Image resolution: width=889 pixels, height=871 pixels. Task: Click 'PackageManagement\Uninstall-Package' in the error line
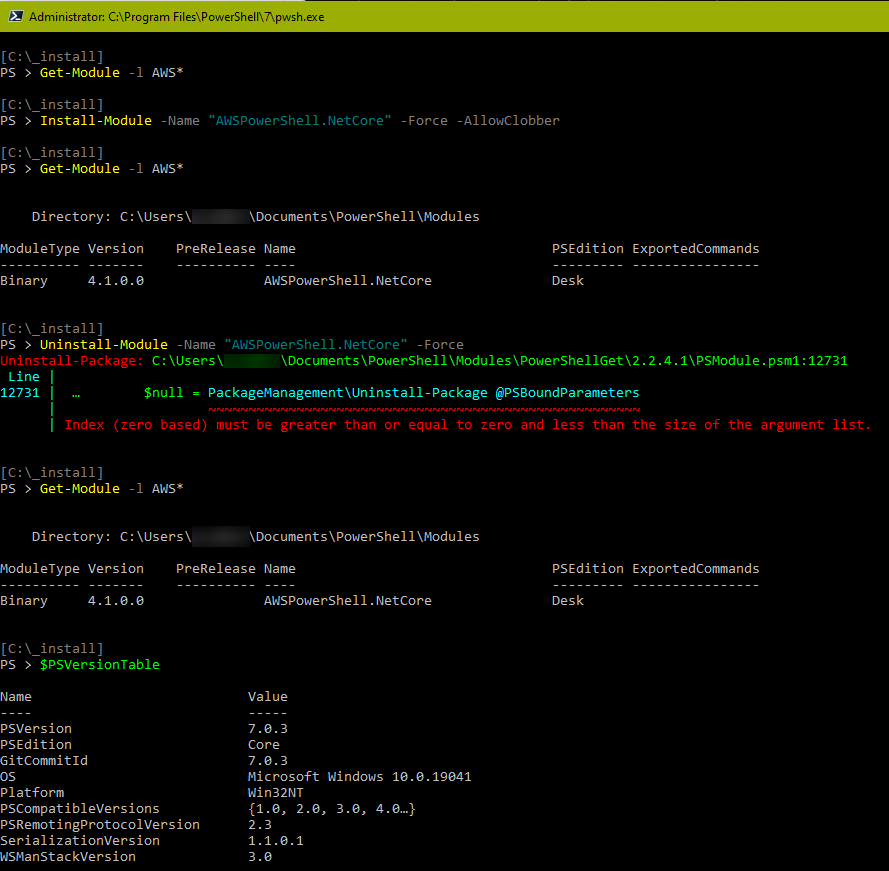[x=348, y=392]
